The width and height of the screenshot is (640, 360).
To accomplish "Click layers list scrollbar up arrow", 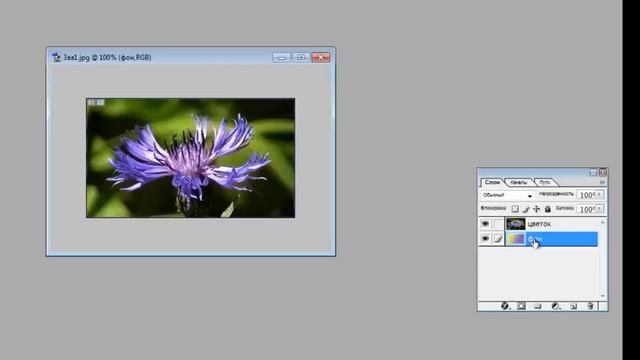I will [602, 222].
